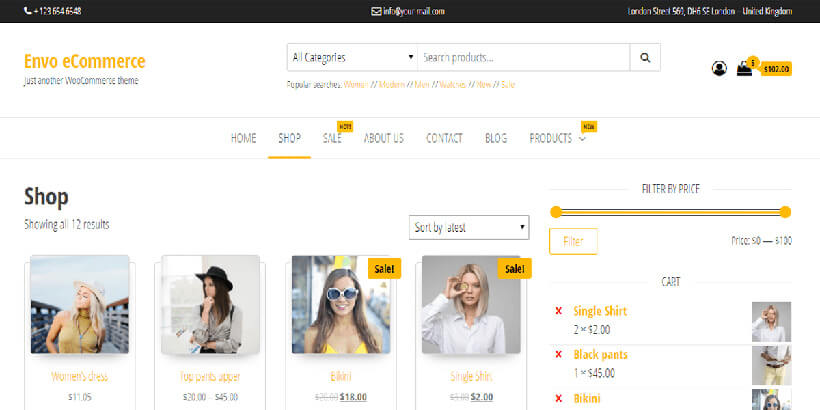Open the user account icon

[x=719, y=69]
